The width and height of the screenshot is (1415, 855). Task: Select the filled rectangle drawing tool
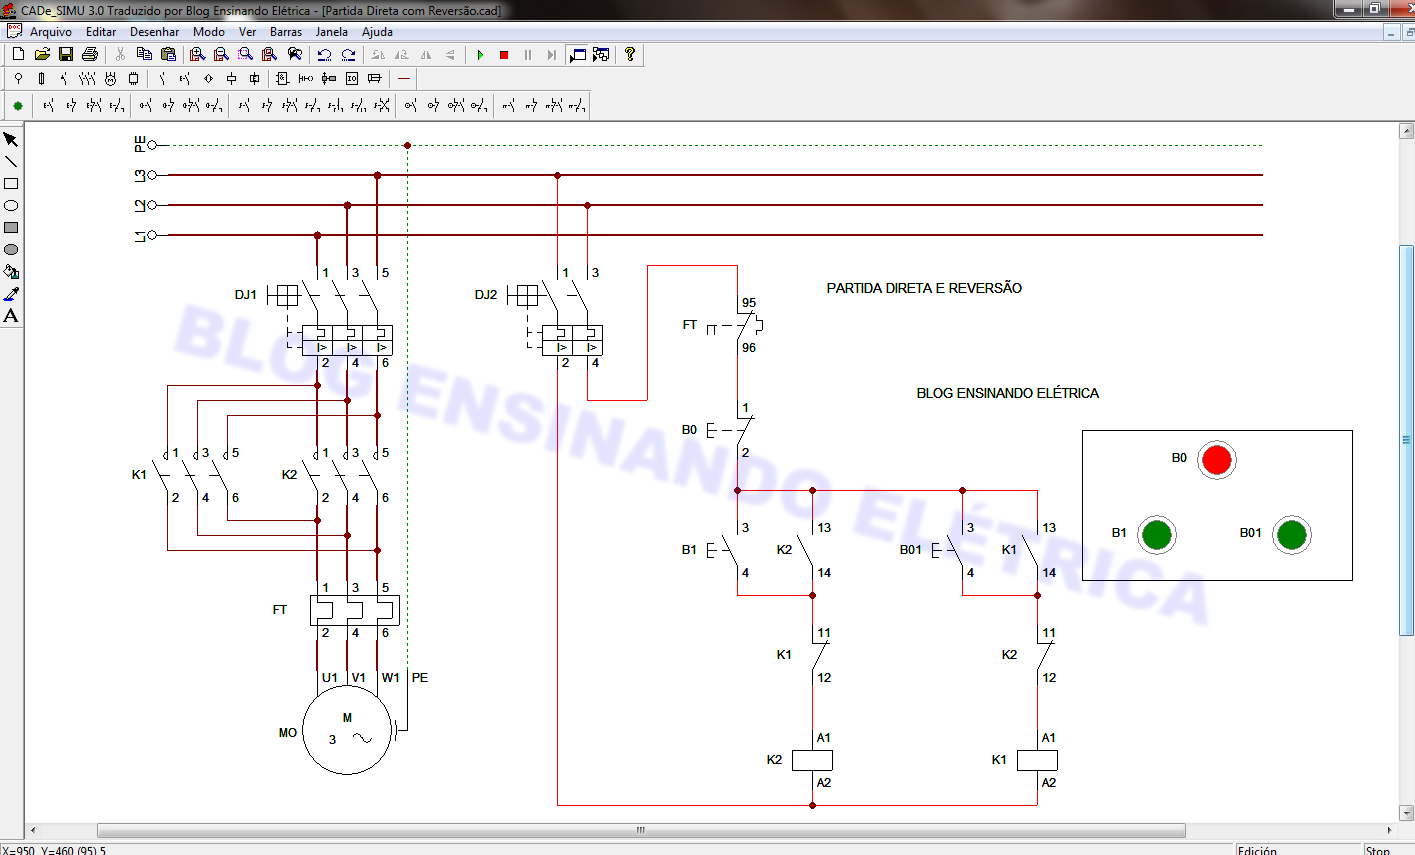[x=12, y=227]
